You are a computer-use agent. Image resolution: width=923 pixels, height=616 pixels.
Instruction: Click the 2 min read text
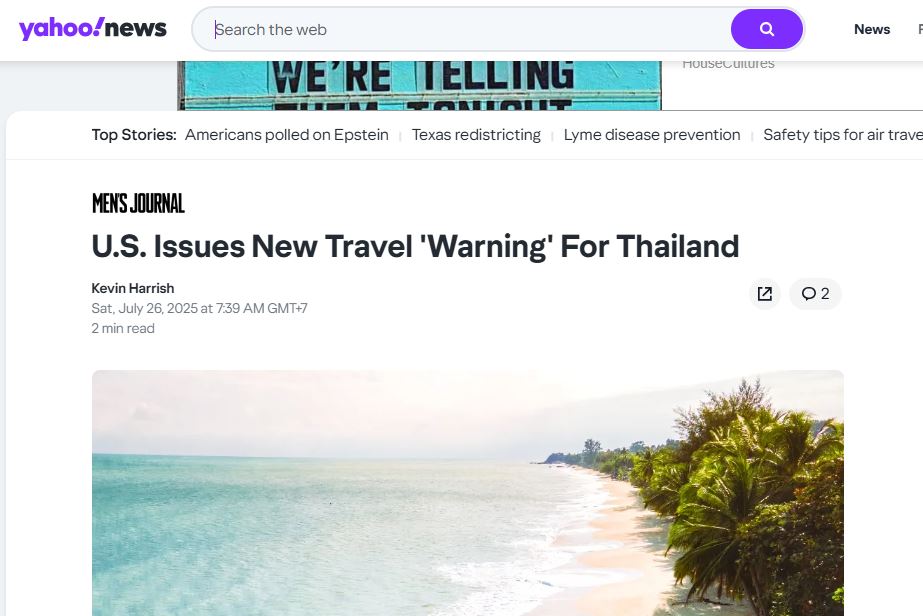click(x=123, y=329)
